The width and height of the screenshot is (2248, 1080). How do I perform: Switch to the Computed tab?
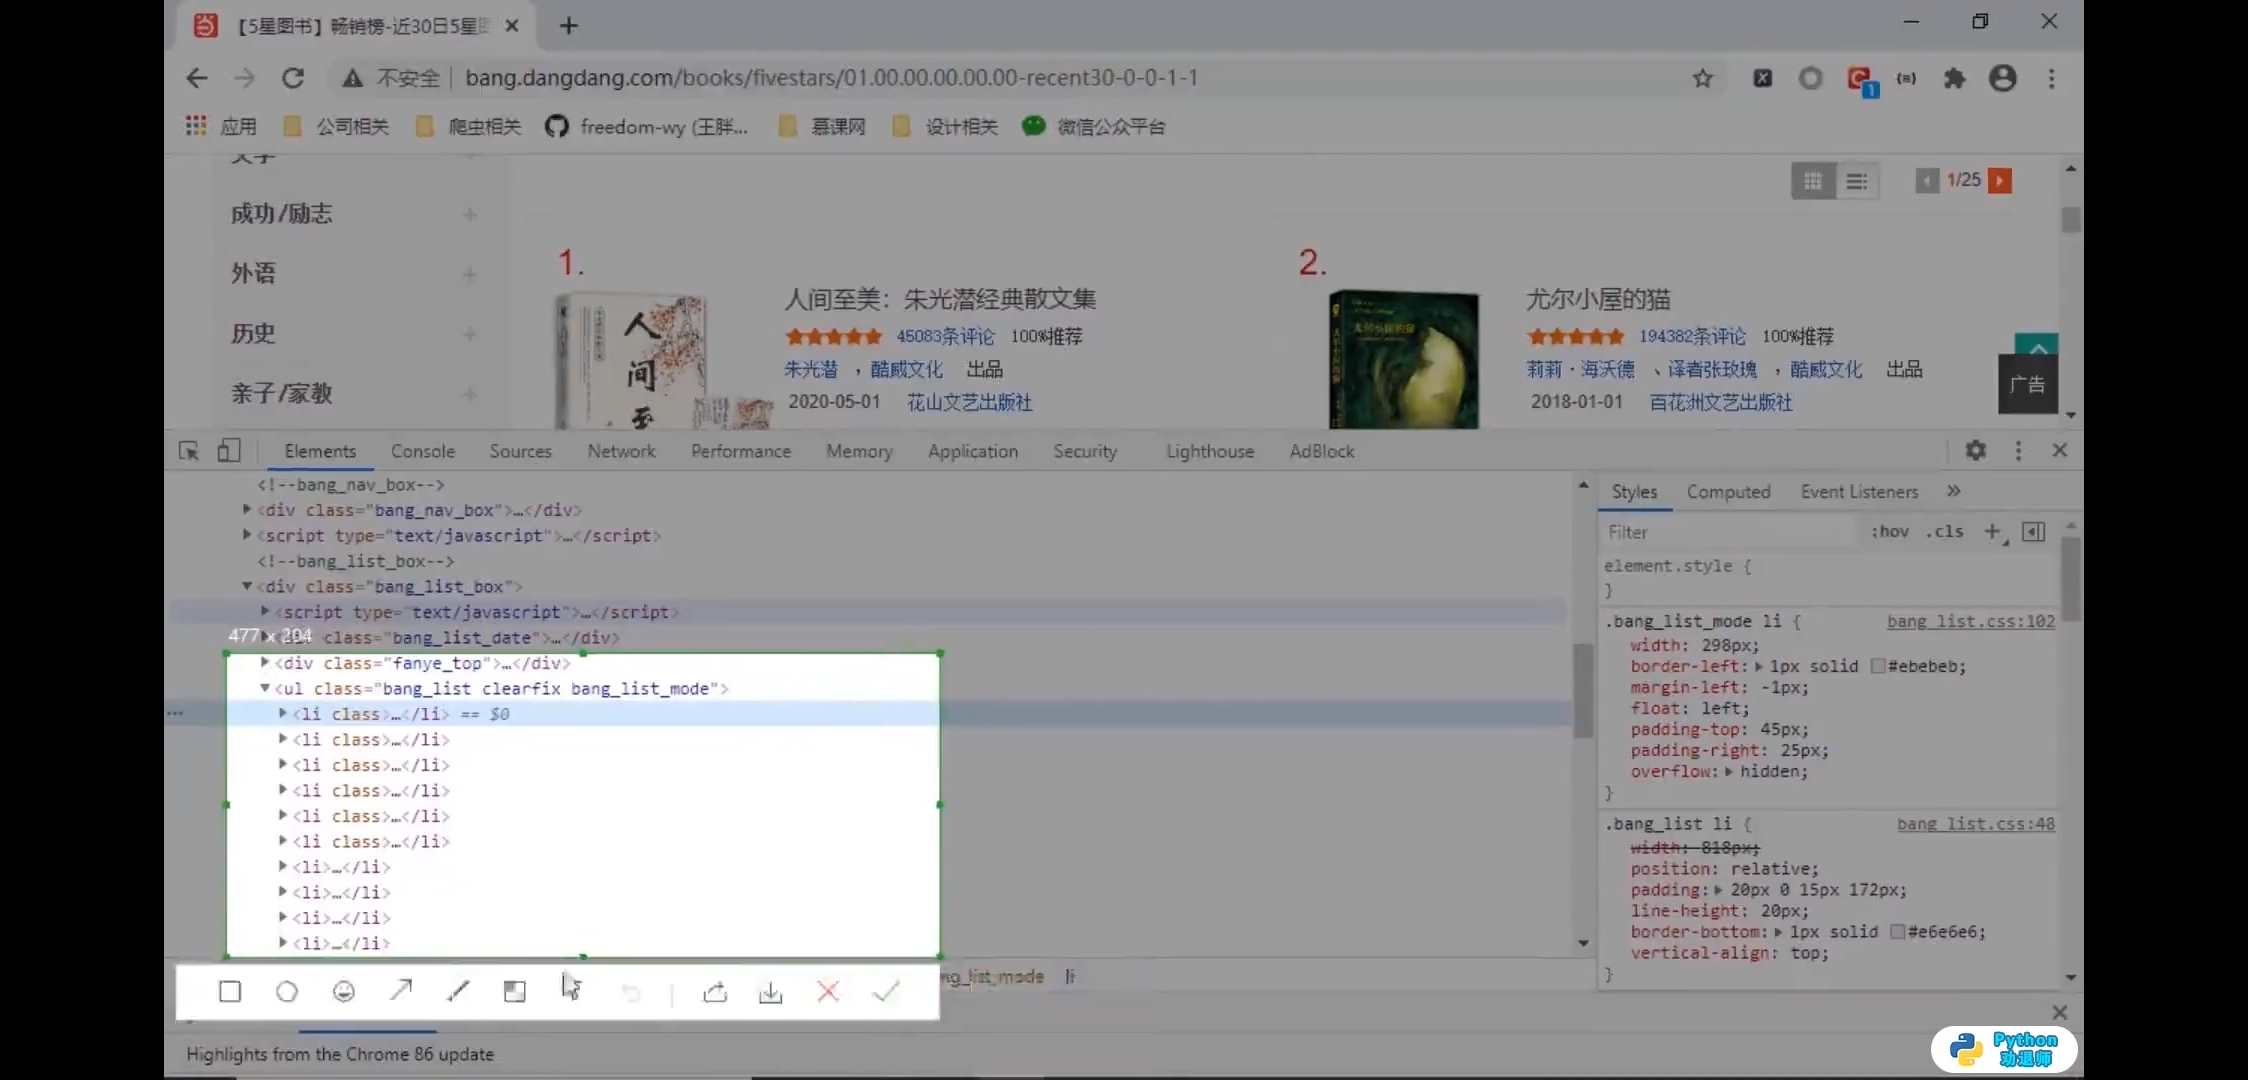(x=1728, y=492)
